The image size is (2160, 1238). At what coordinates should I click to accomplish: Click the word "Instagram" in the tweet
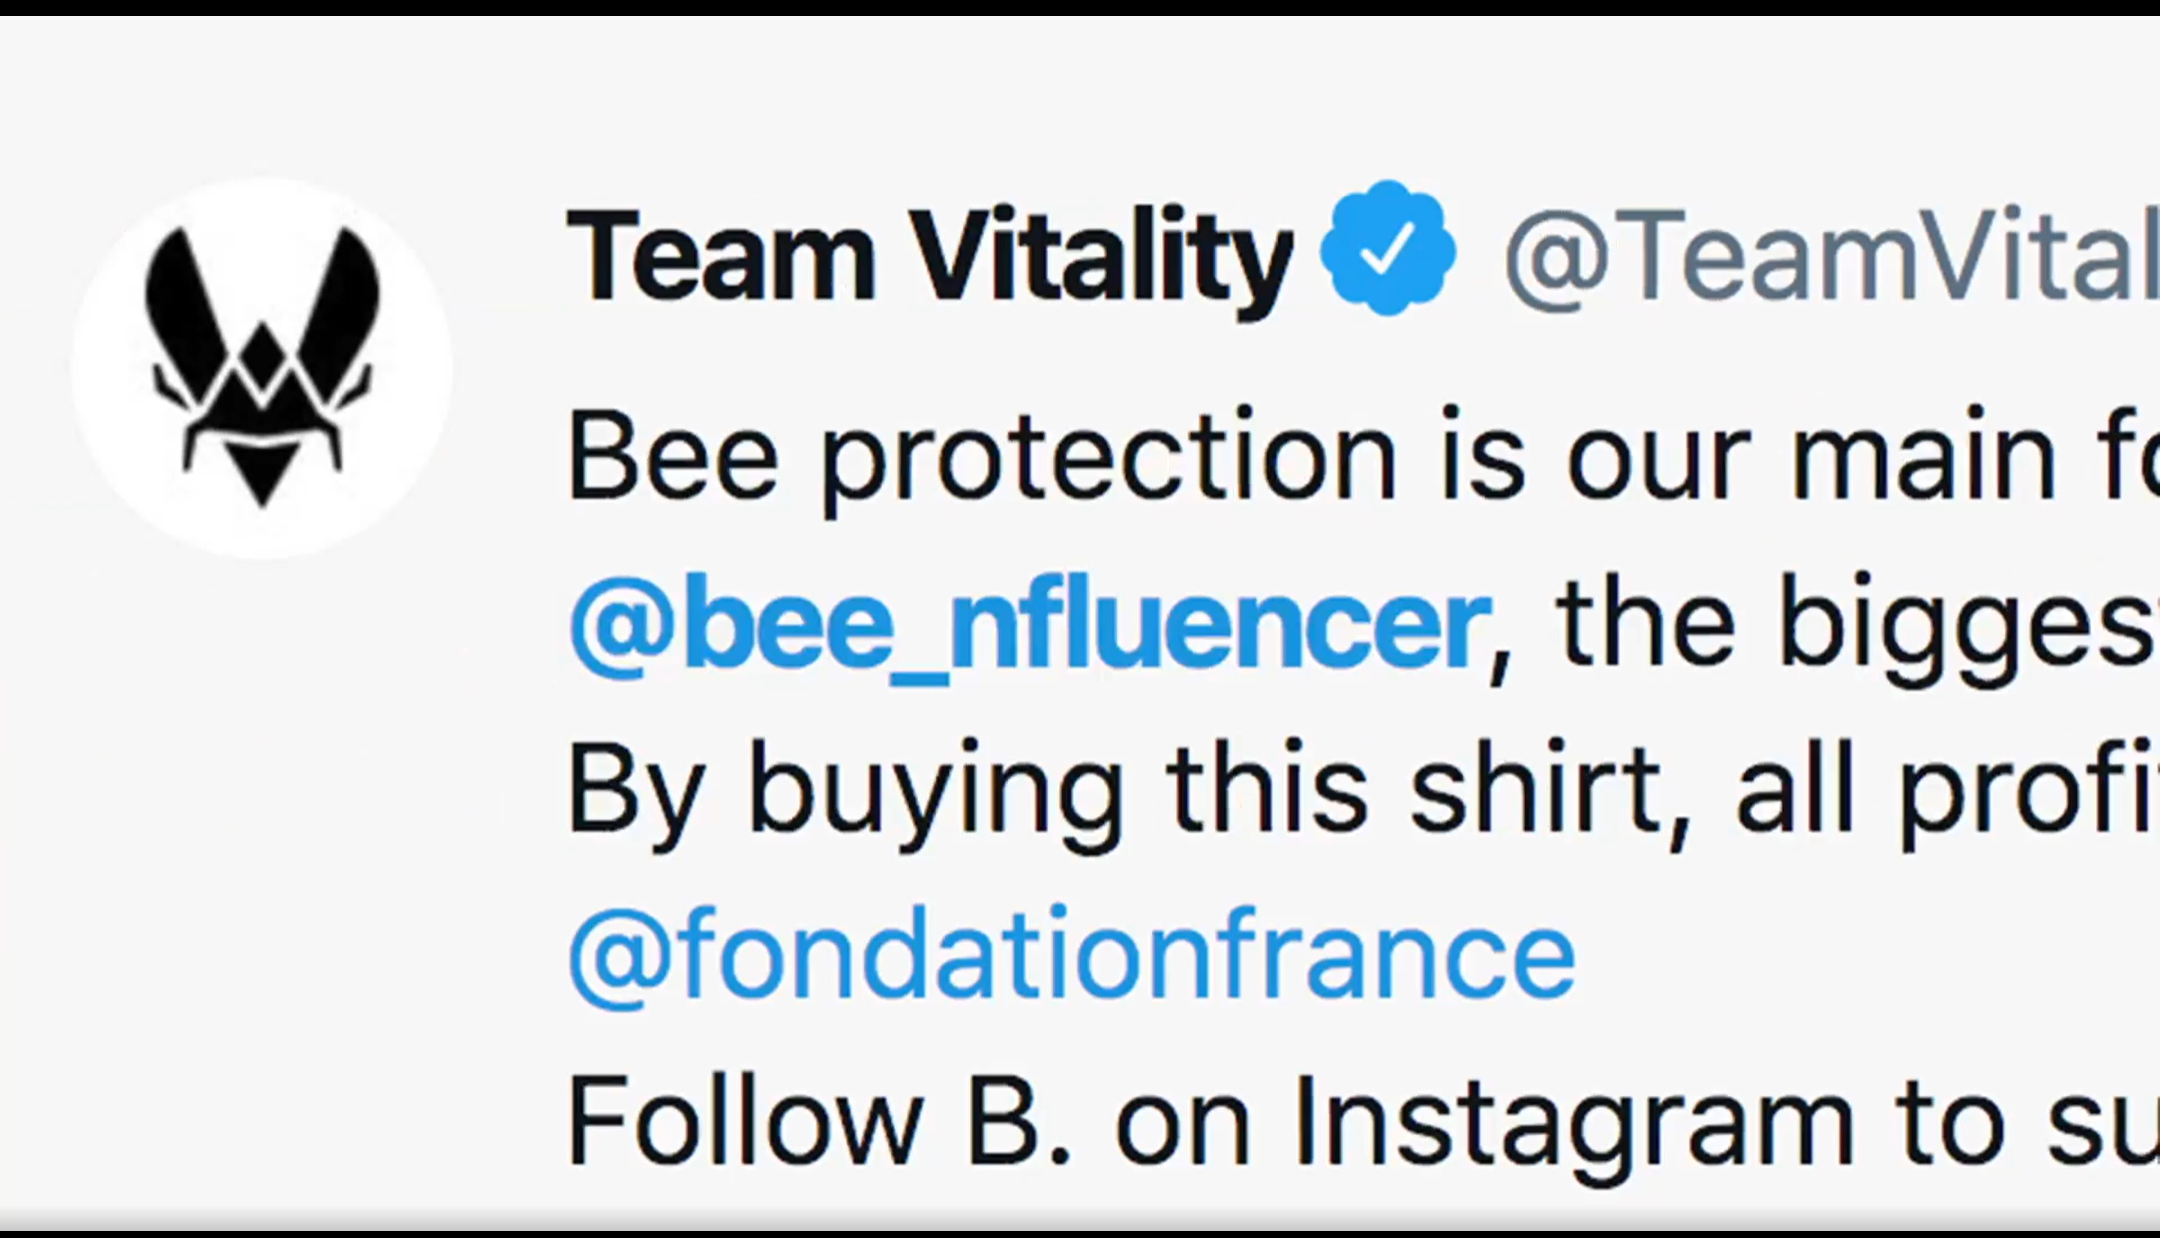pos(1573,1122)
